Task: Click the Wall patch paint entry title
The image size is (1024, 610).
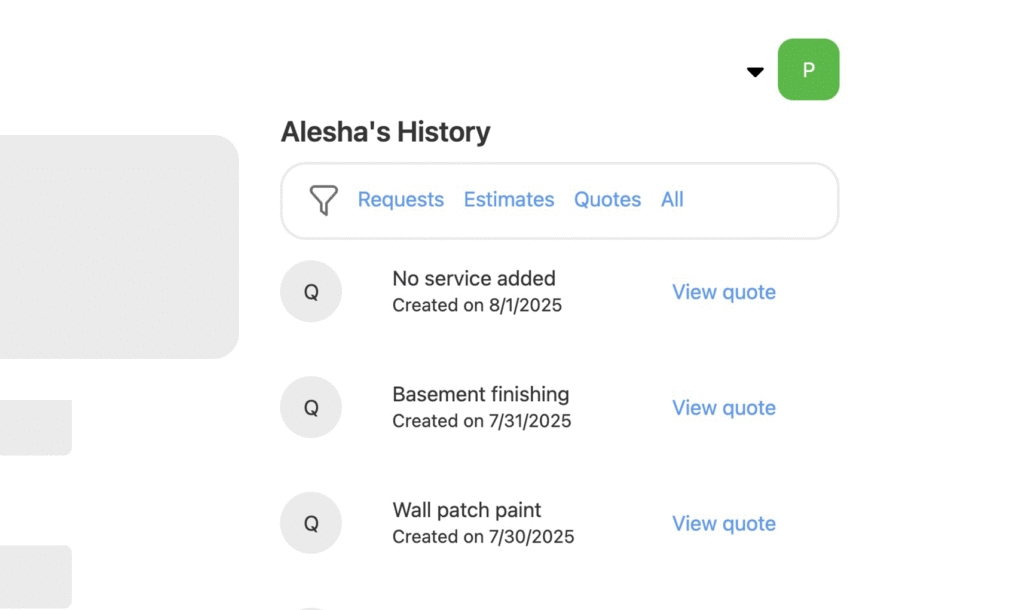Action: [x=466, y=510]
